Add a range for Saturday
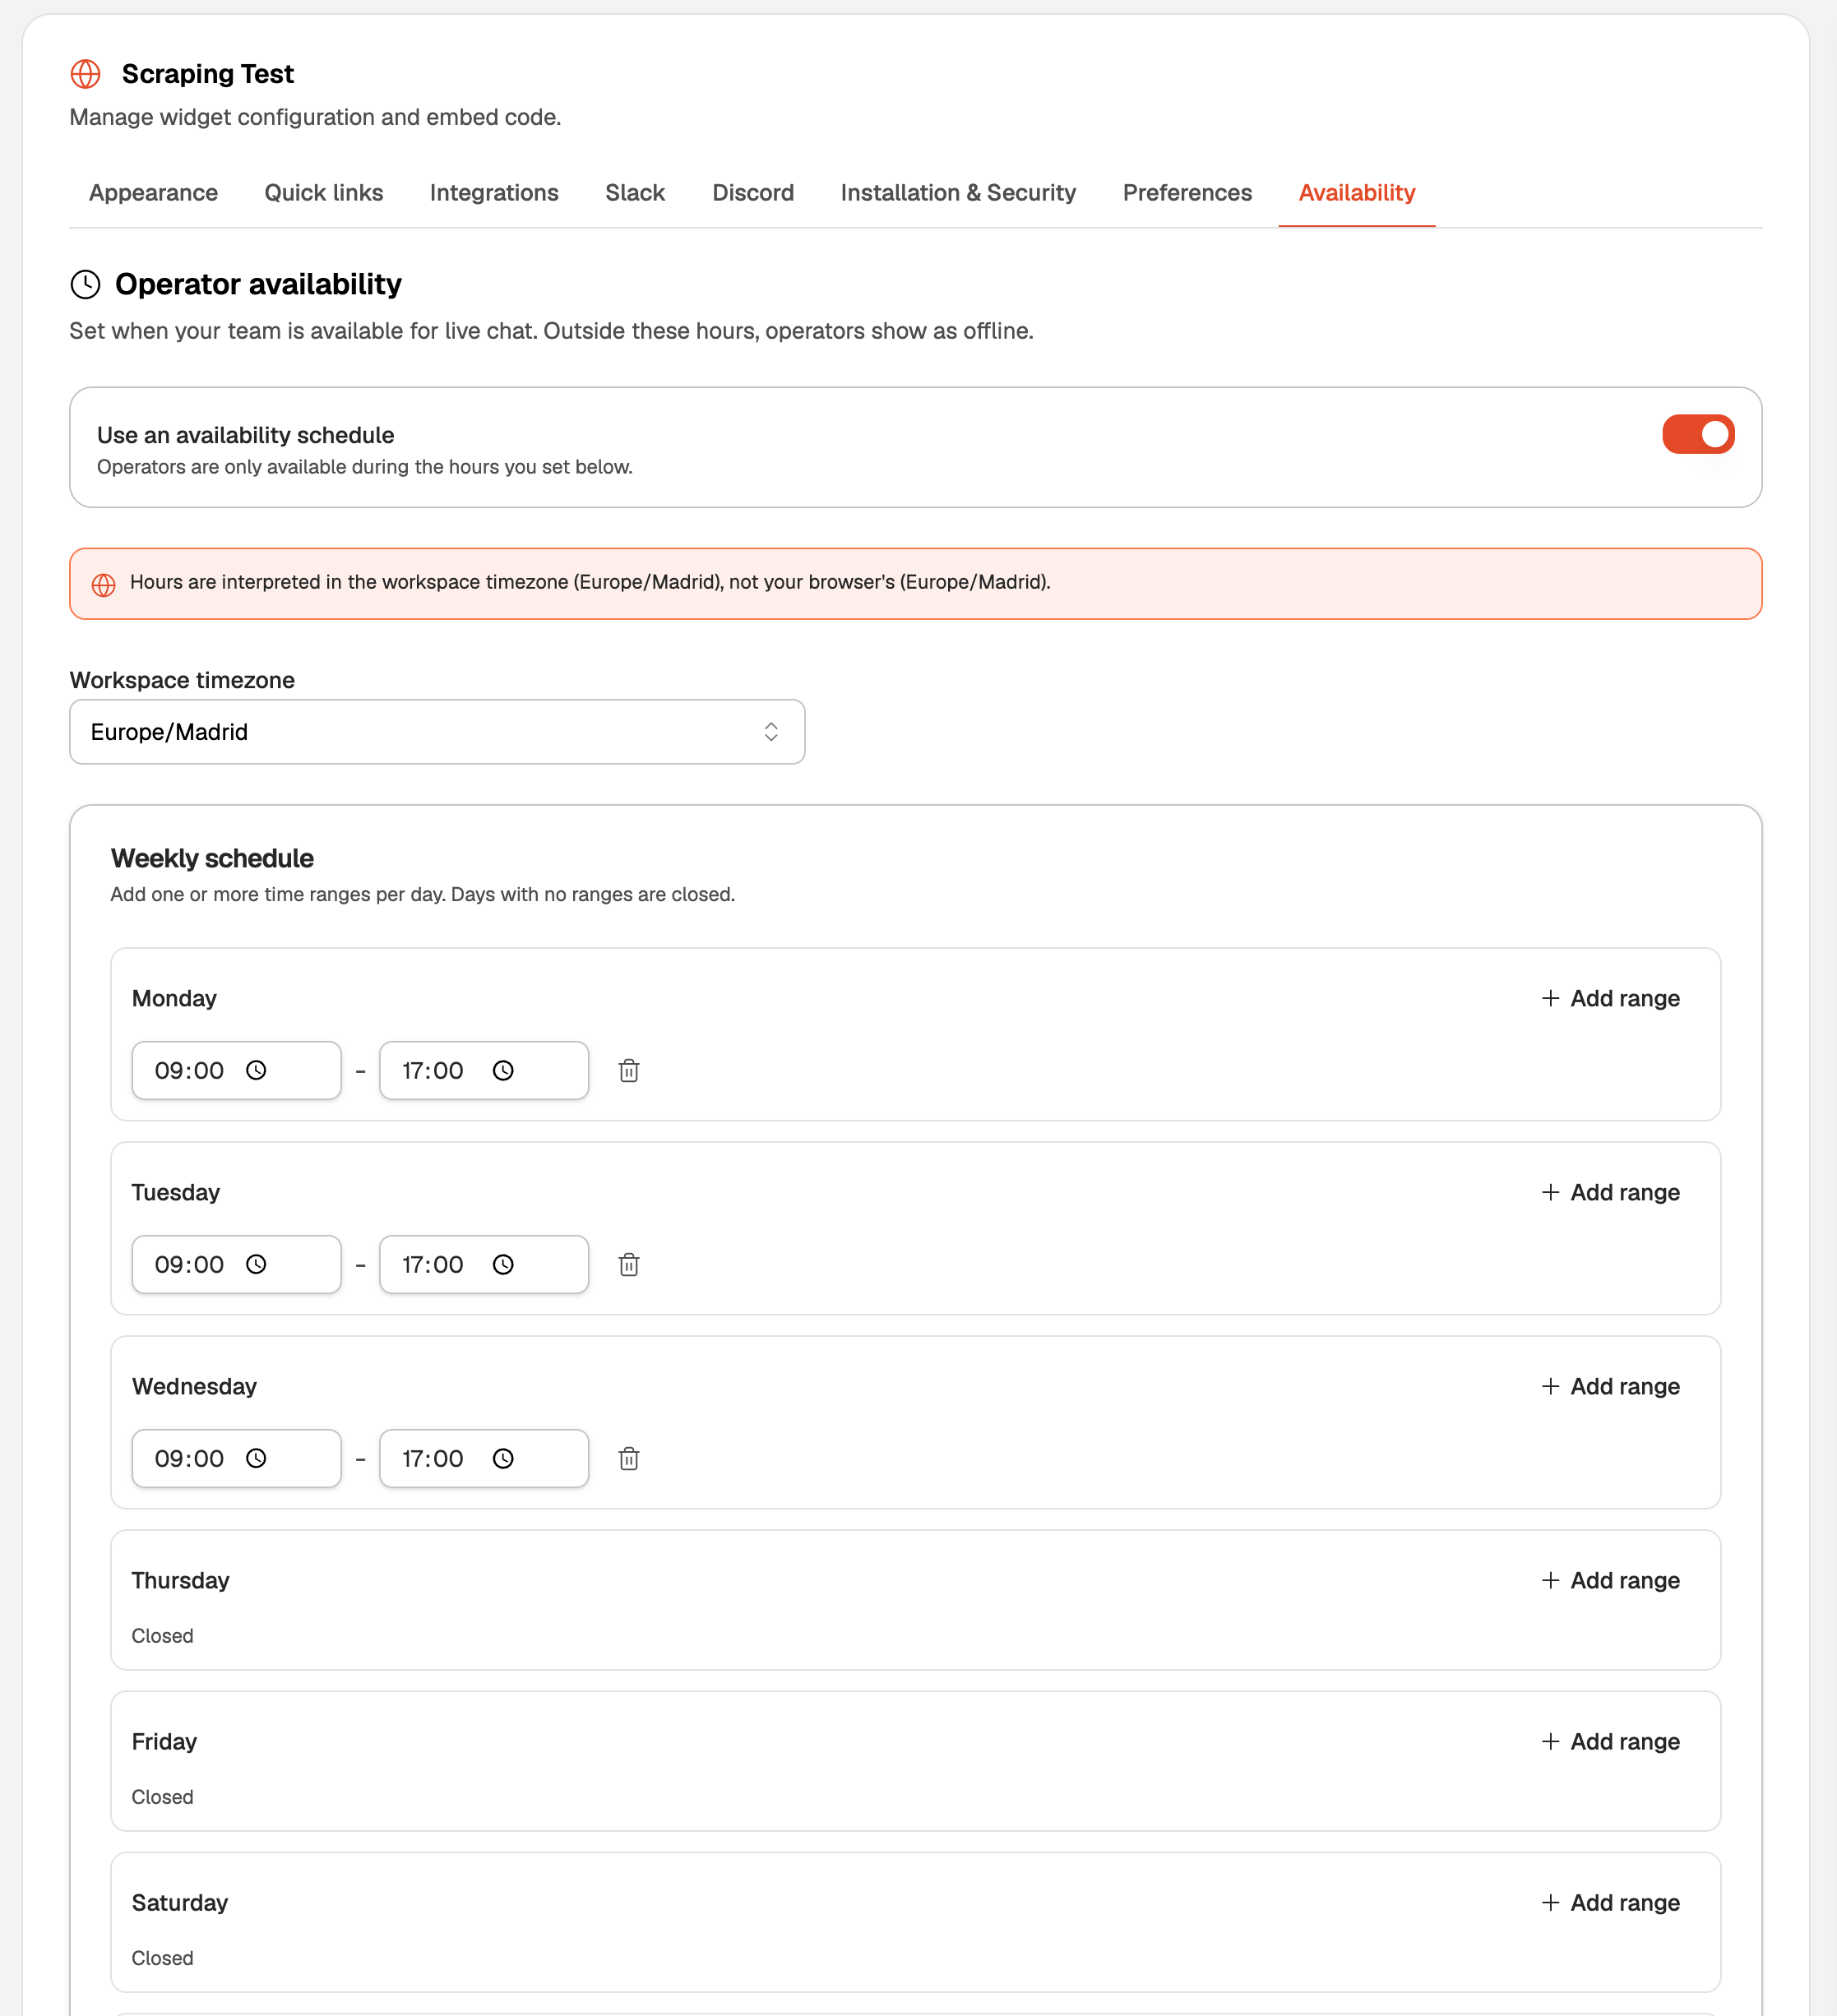 tap(1610, 1902)
